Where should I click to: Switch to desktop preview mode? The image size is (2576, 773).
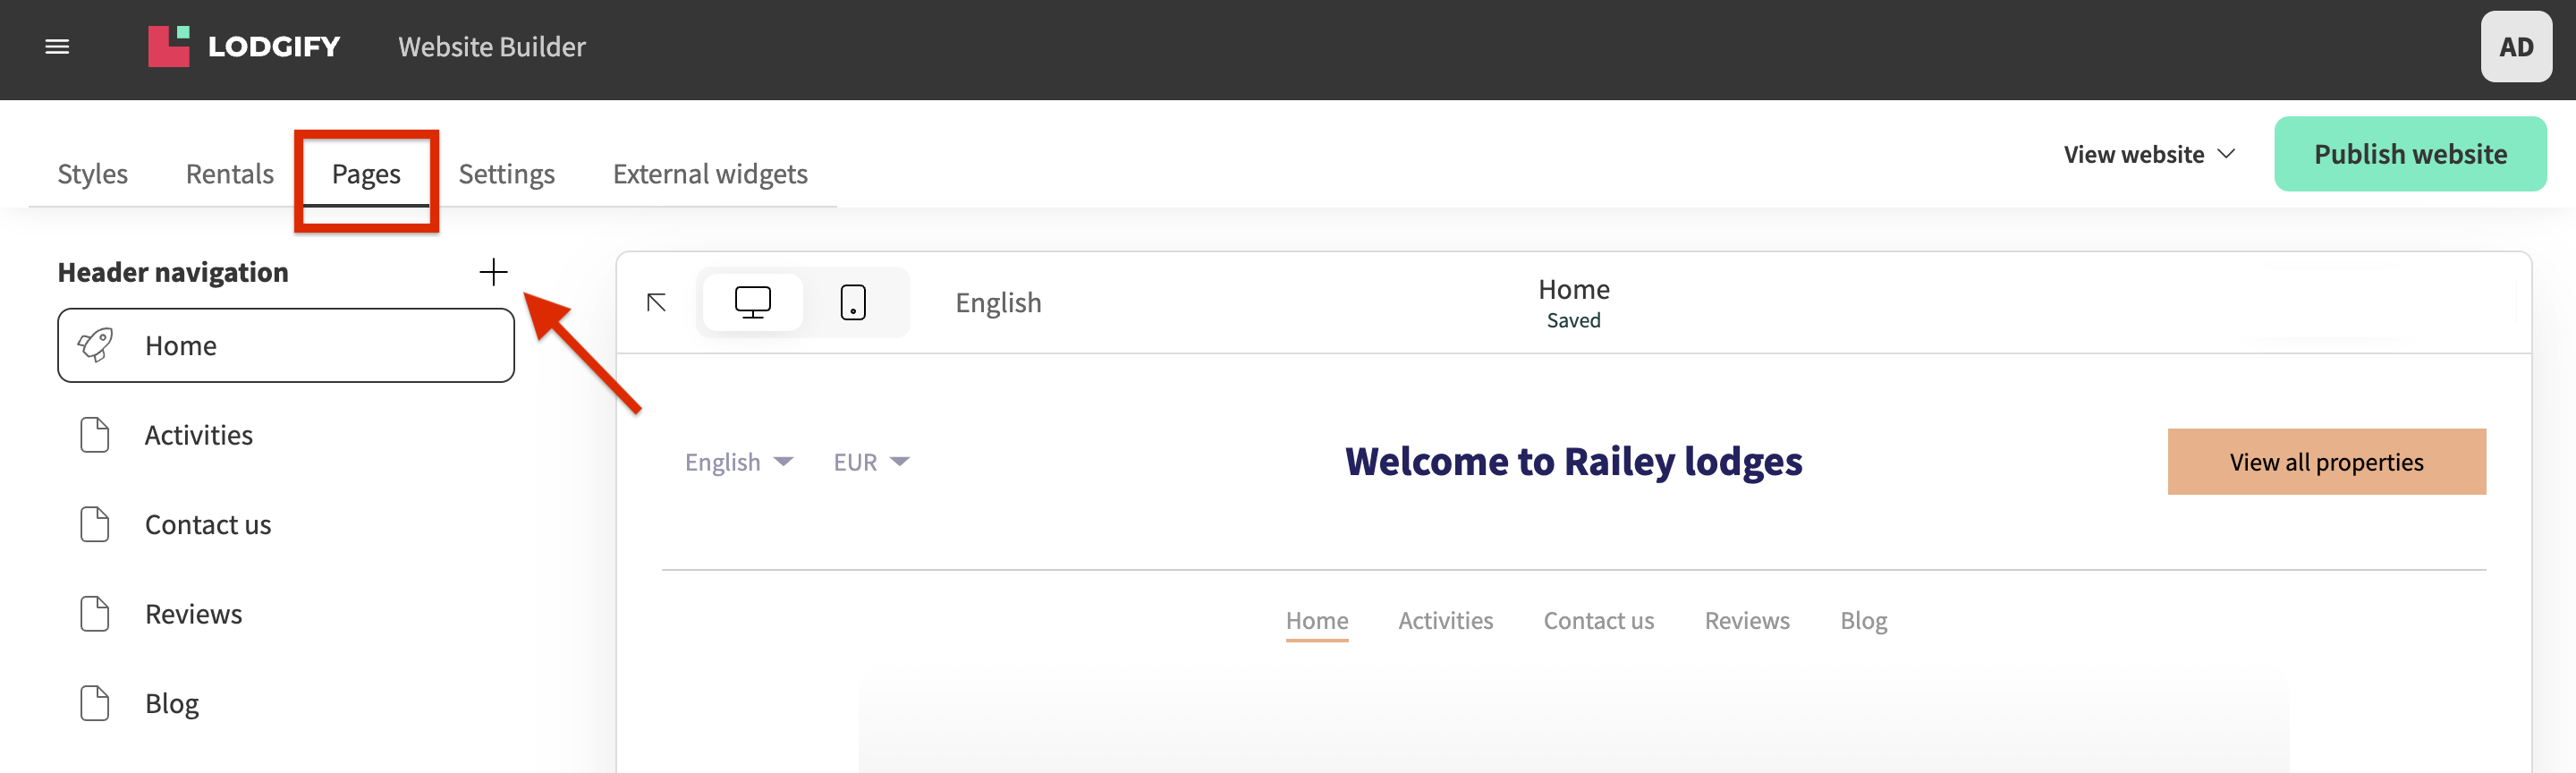(x=752, y=302)
